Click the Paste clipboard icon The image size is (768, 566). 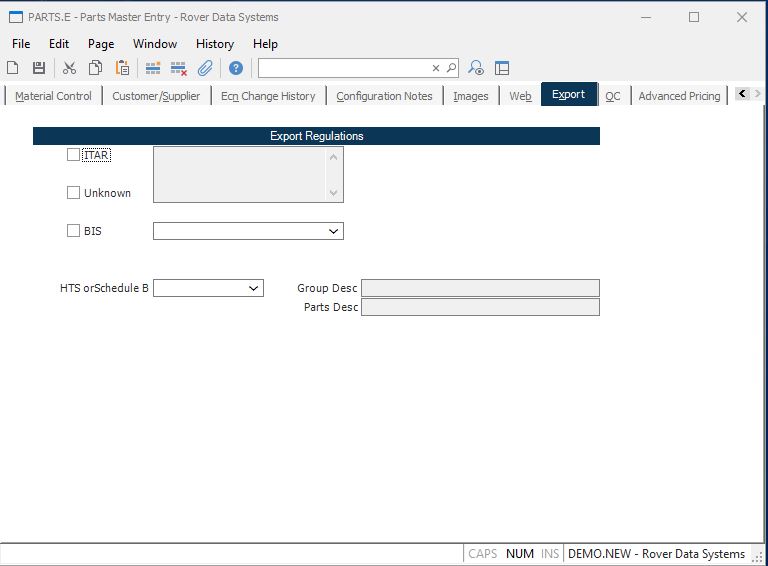[x=122, y=68]
